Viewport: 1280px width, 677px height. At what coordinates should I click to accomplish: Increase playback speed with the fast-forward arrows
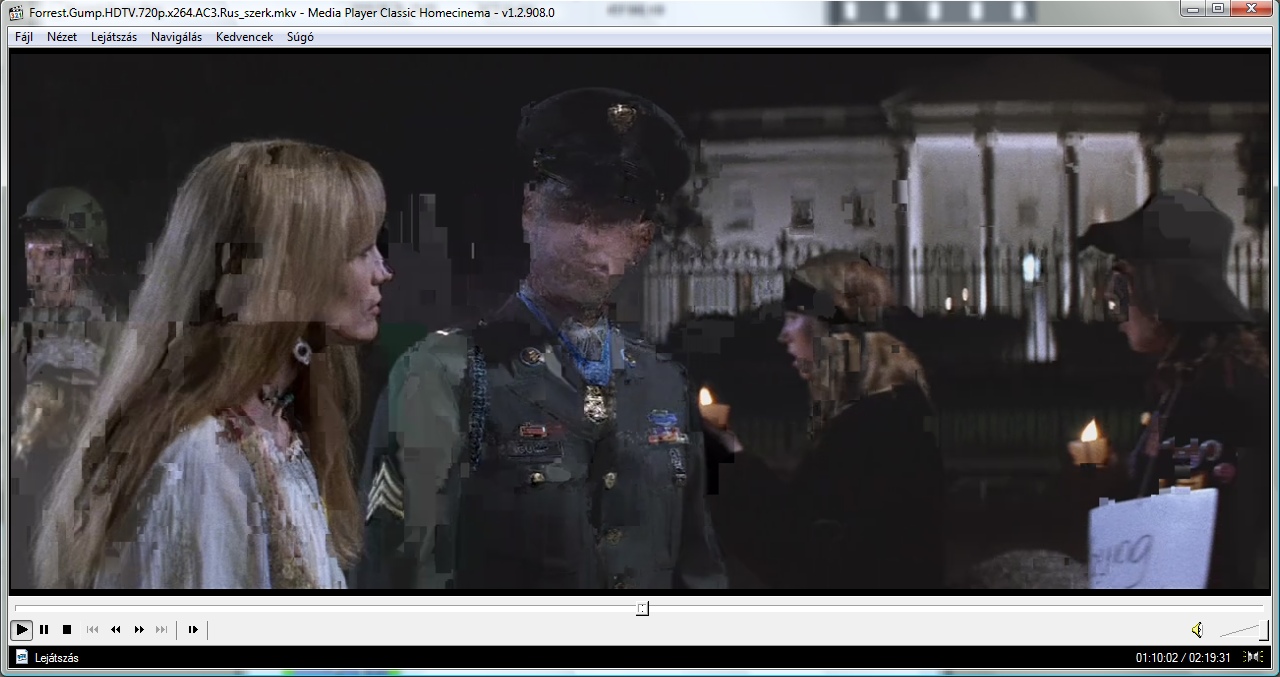coord(139,629)
